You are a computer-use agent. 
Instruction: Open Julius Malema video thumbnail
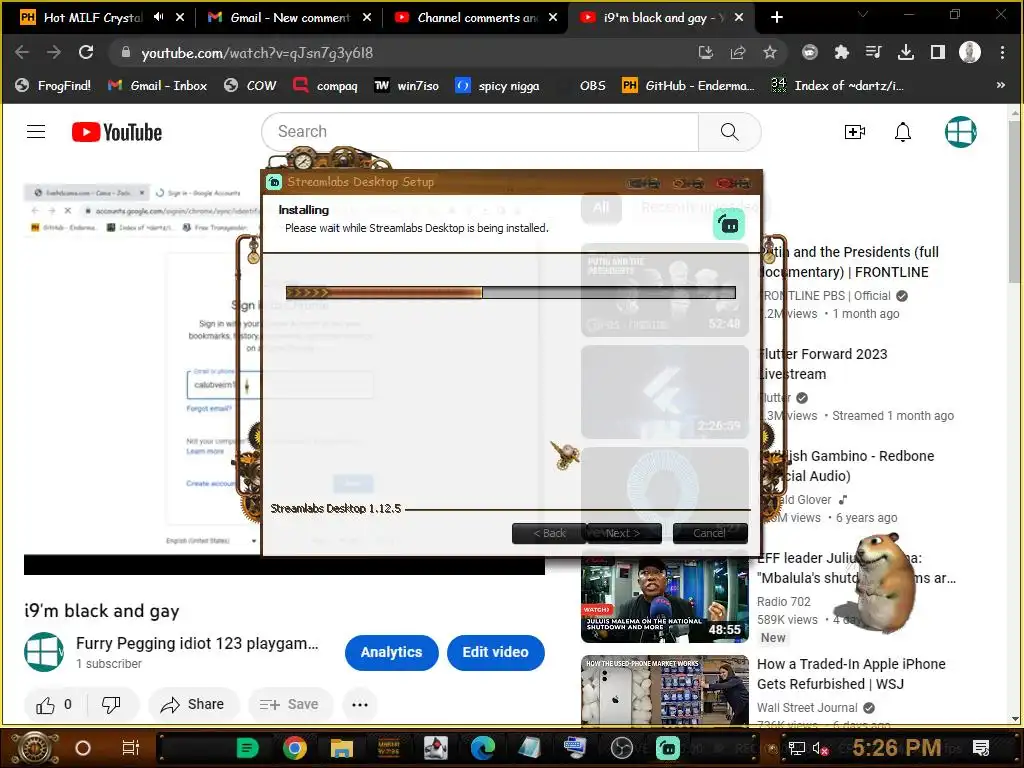tap(665, 598)
